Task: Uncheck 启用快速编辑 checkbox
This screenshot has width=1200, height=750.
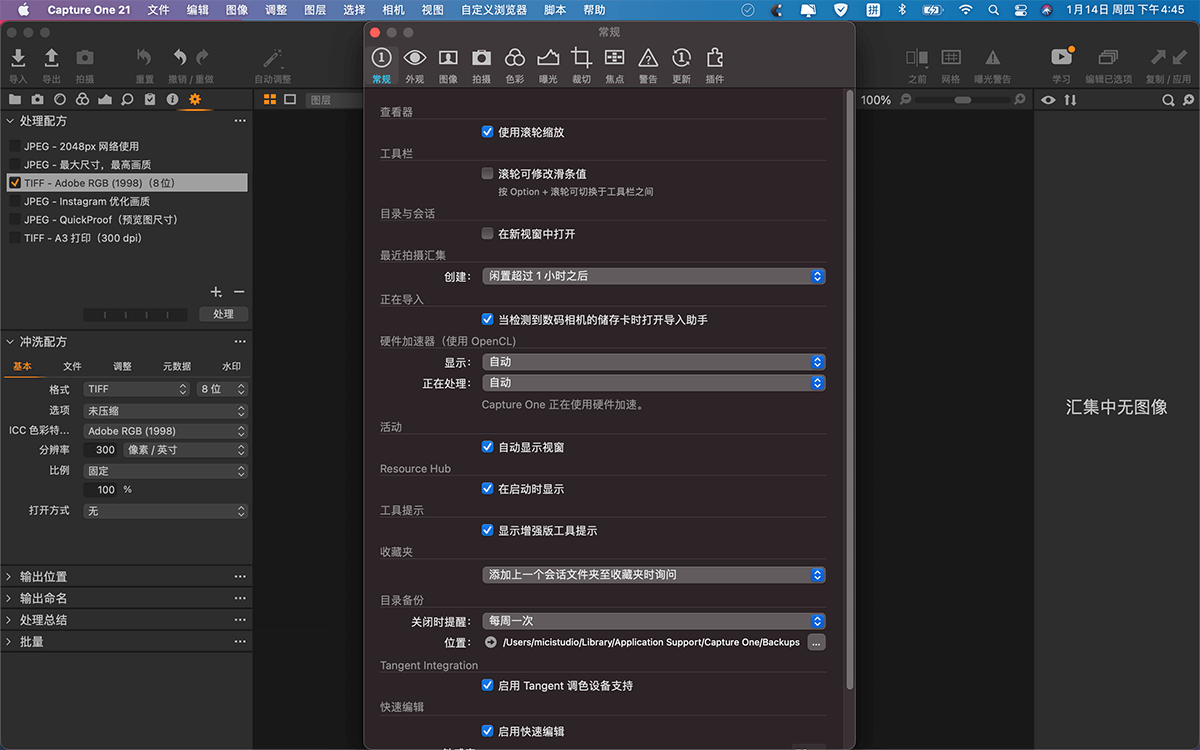Action: click(487, 732)
